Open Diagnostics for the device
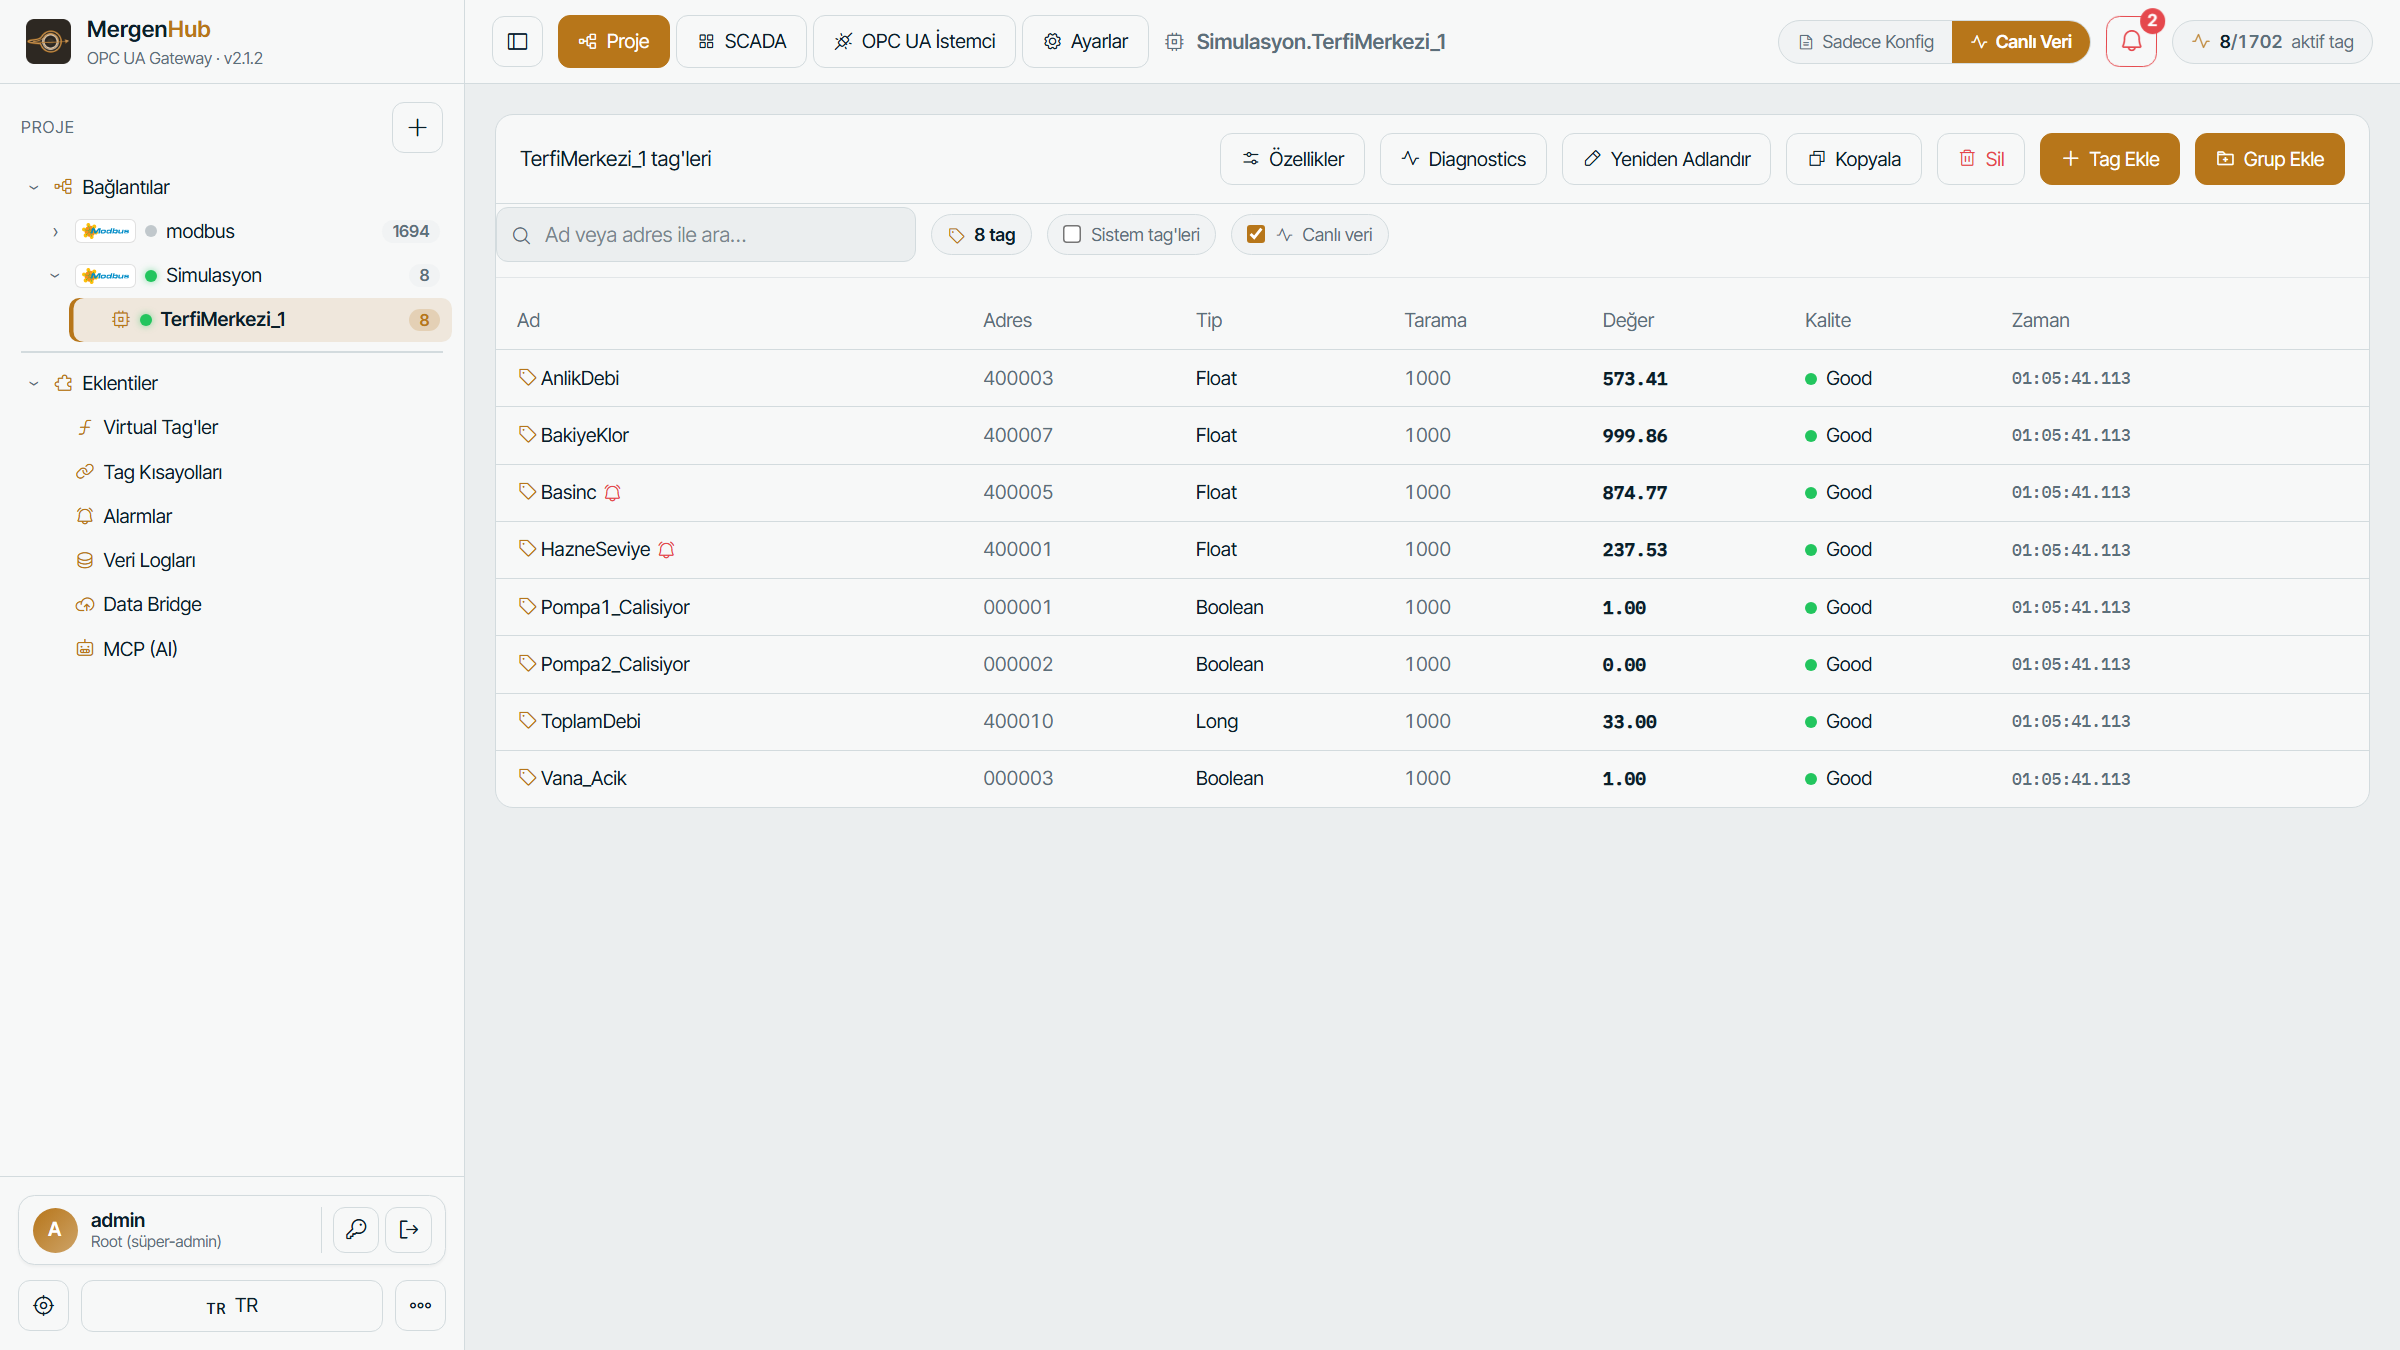Viewport: 2400px width, 1350px height. 1463,159
